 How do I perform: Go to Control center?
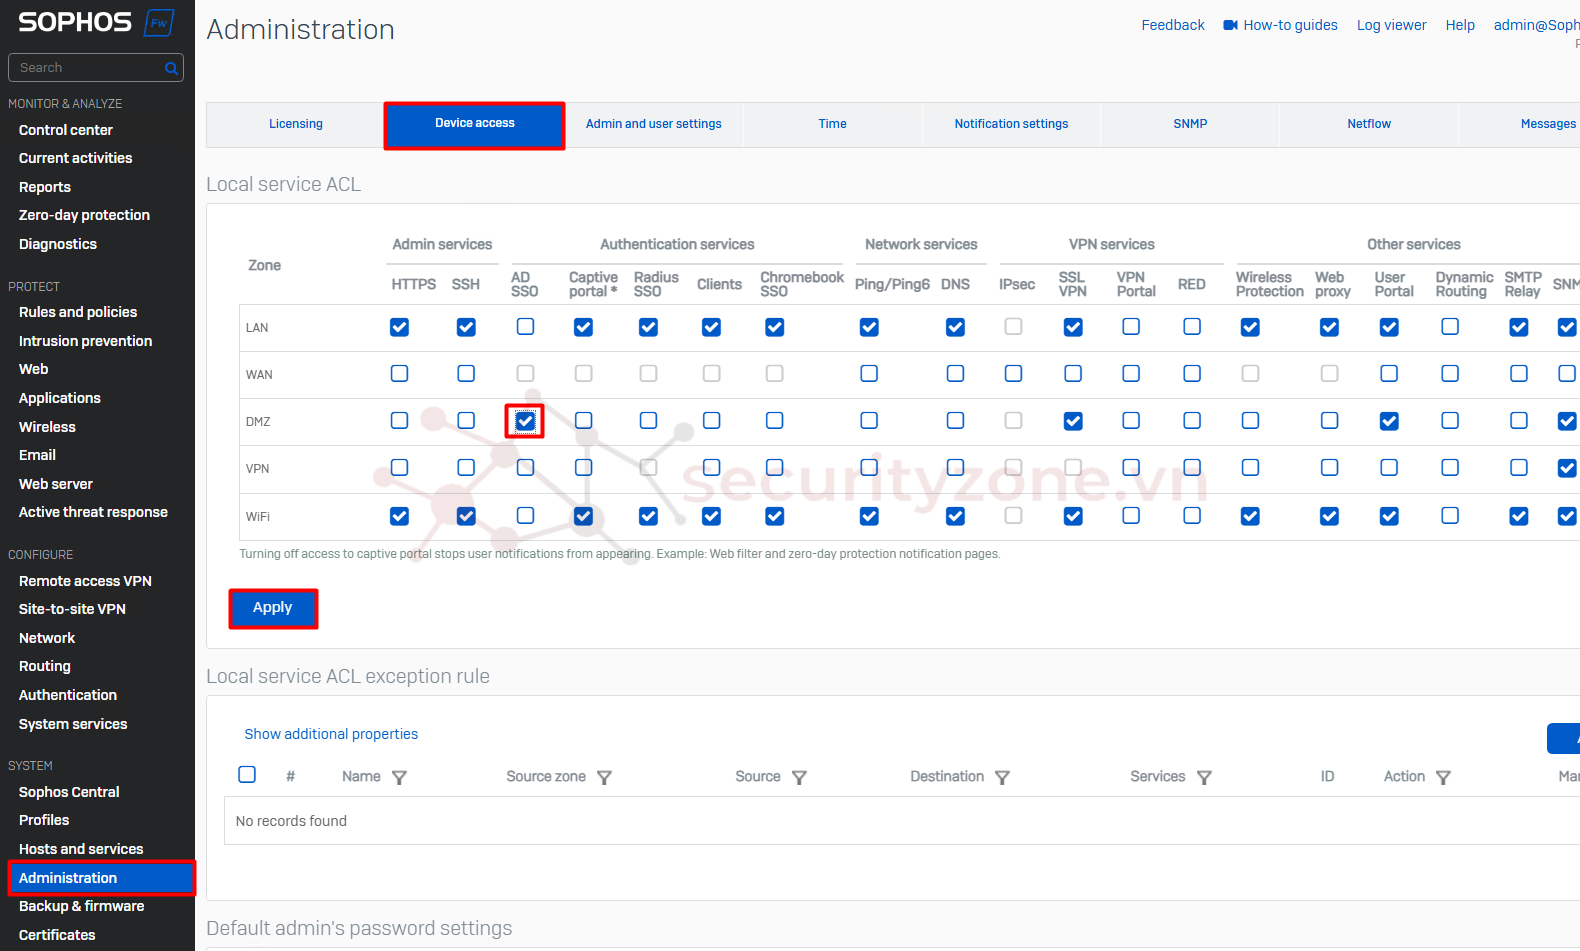[66, 130]
